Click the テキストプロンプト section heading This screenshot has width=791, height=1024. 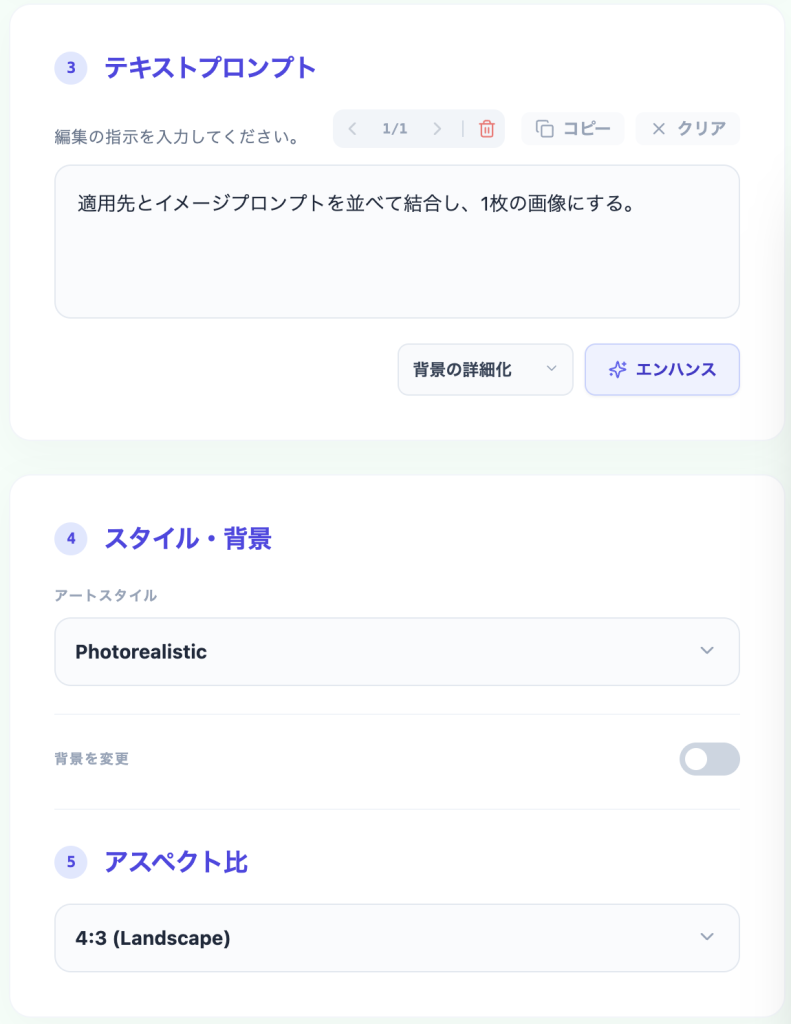pos(210,68)
